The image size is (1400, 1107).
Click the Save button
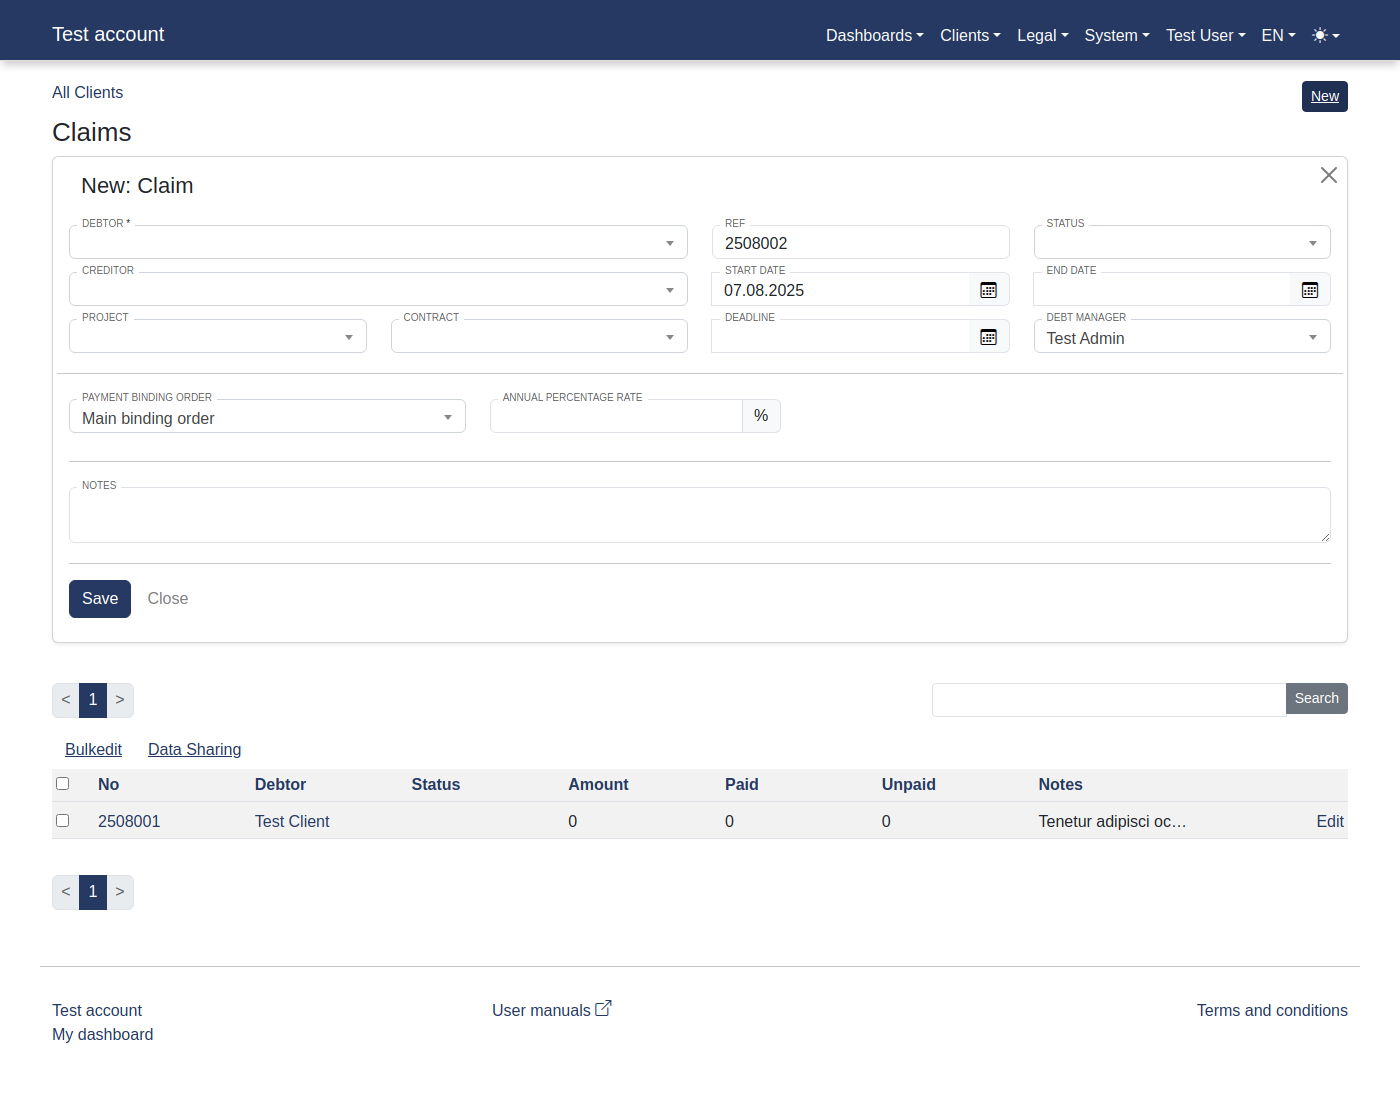(x=100, y=599)
